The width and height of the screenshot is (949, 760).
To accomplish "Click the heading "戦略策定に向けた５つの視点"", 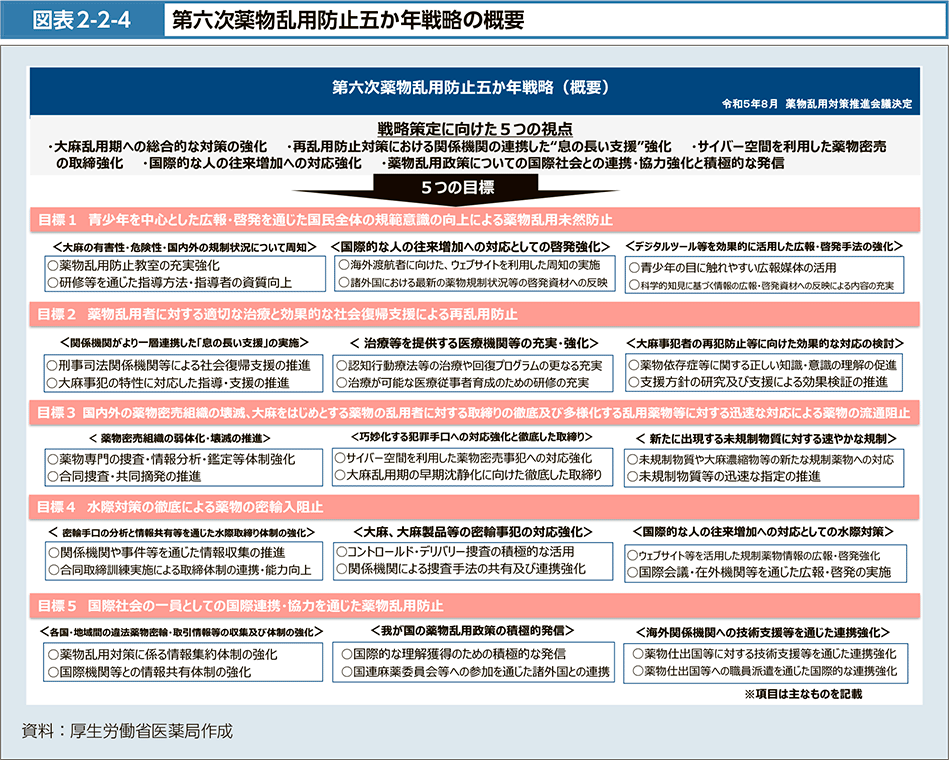I will 475,128.
